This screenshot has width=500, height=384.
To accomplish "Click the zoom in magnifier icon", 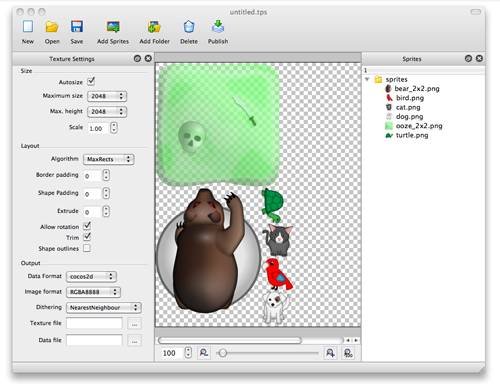I will (x=330, y=353).
